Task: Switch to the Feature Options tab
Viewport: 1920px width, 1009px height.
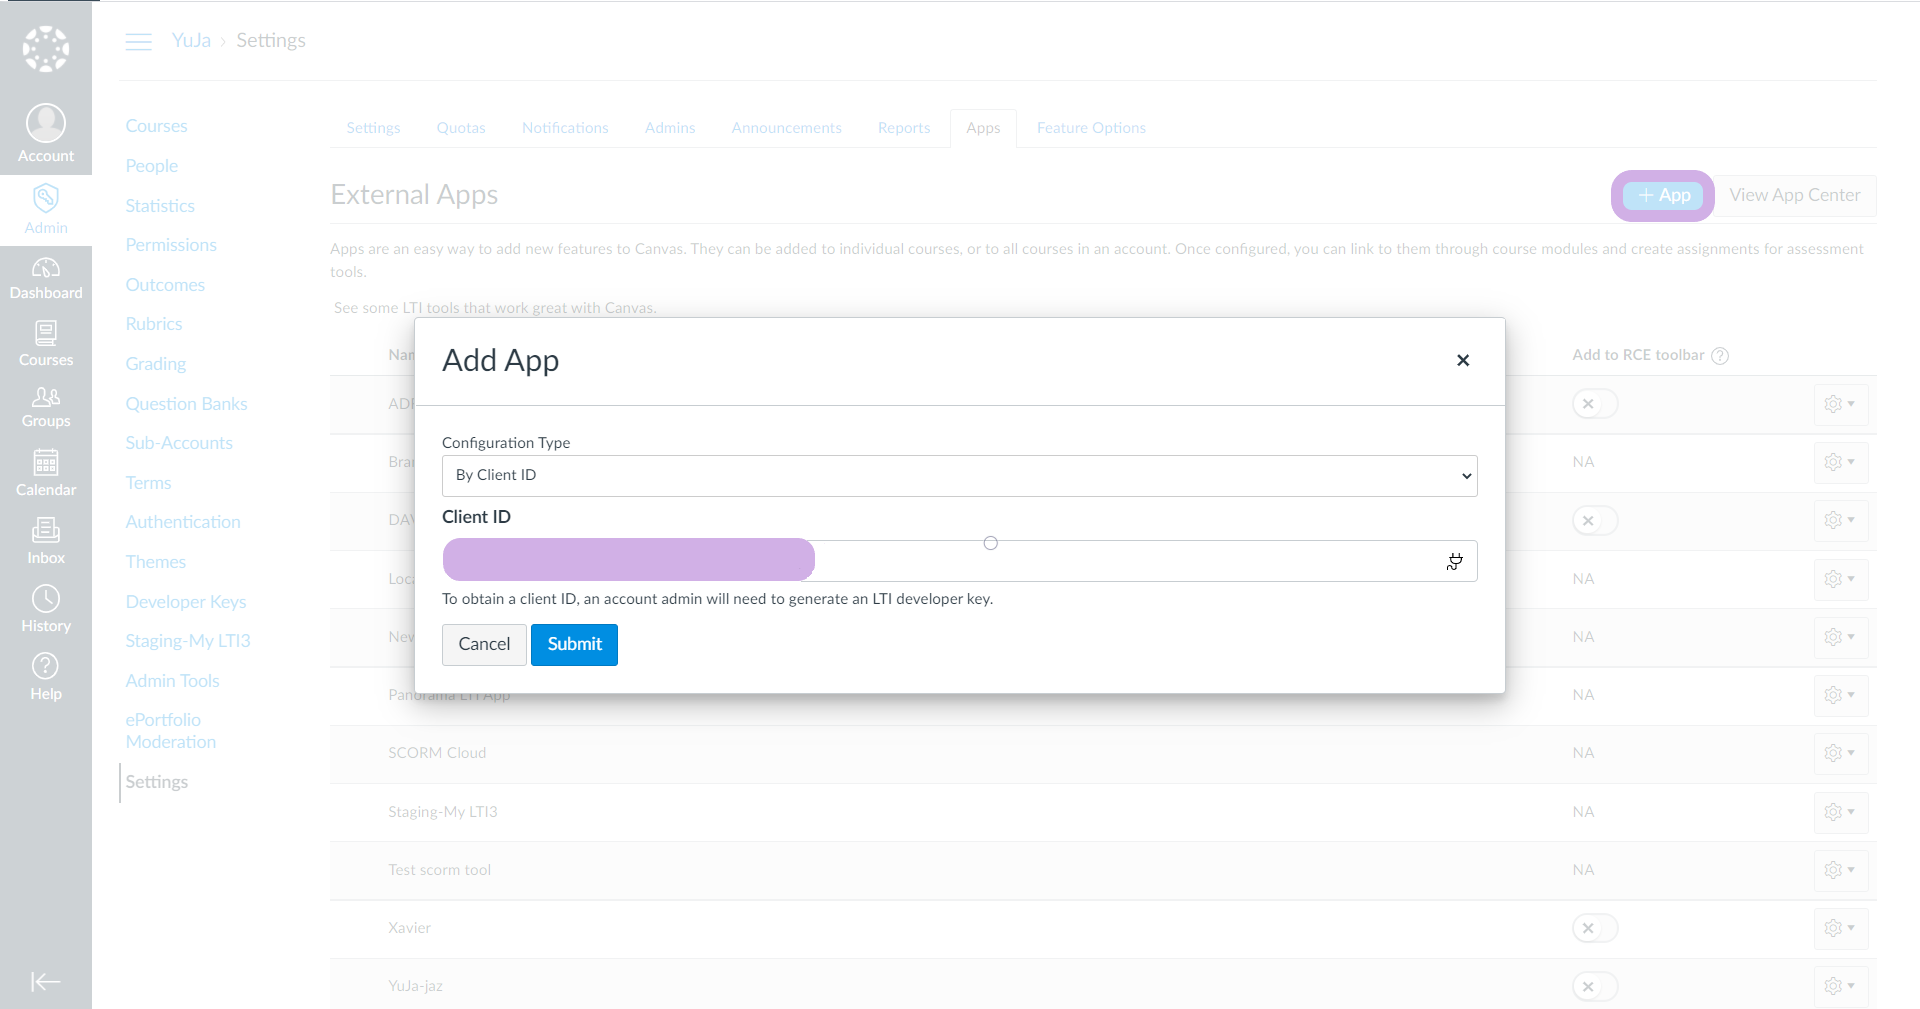Action: [x=1091, y=128]
